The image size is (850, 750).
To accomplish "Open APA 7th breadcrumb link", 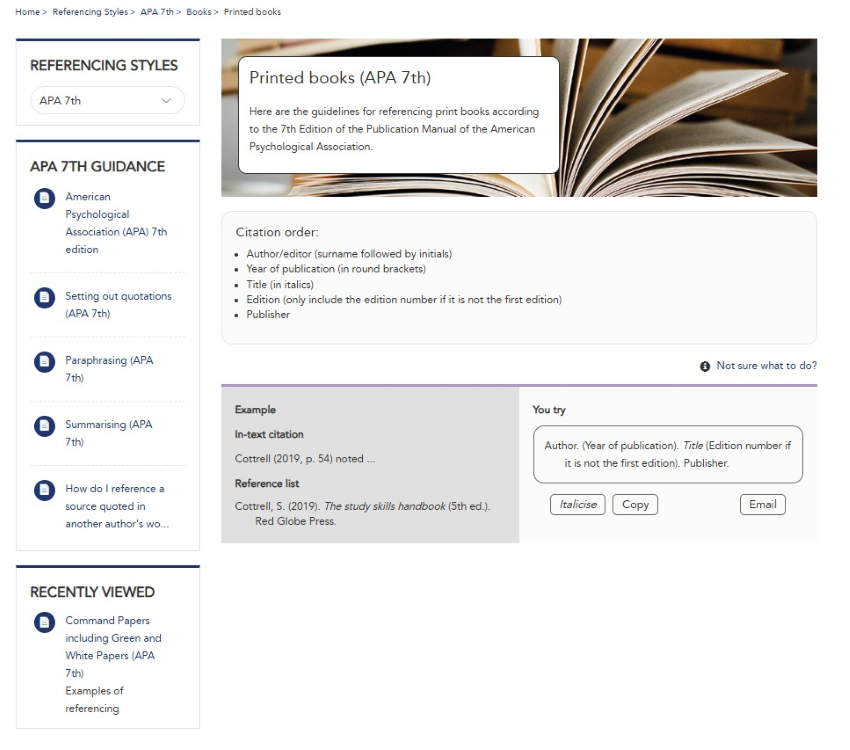I will pyautogui.click(x=157, y=12).
